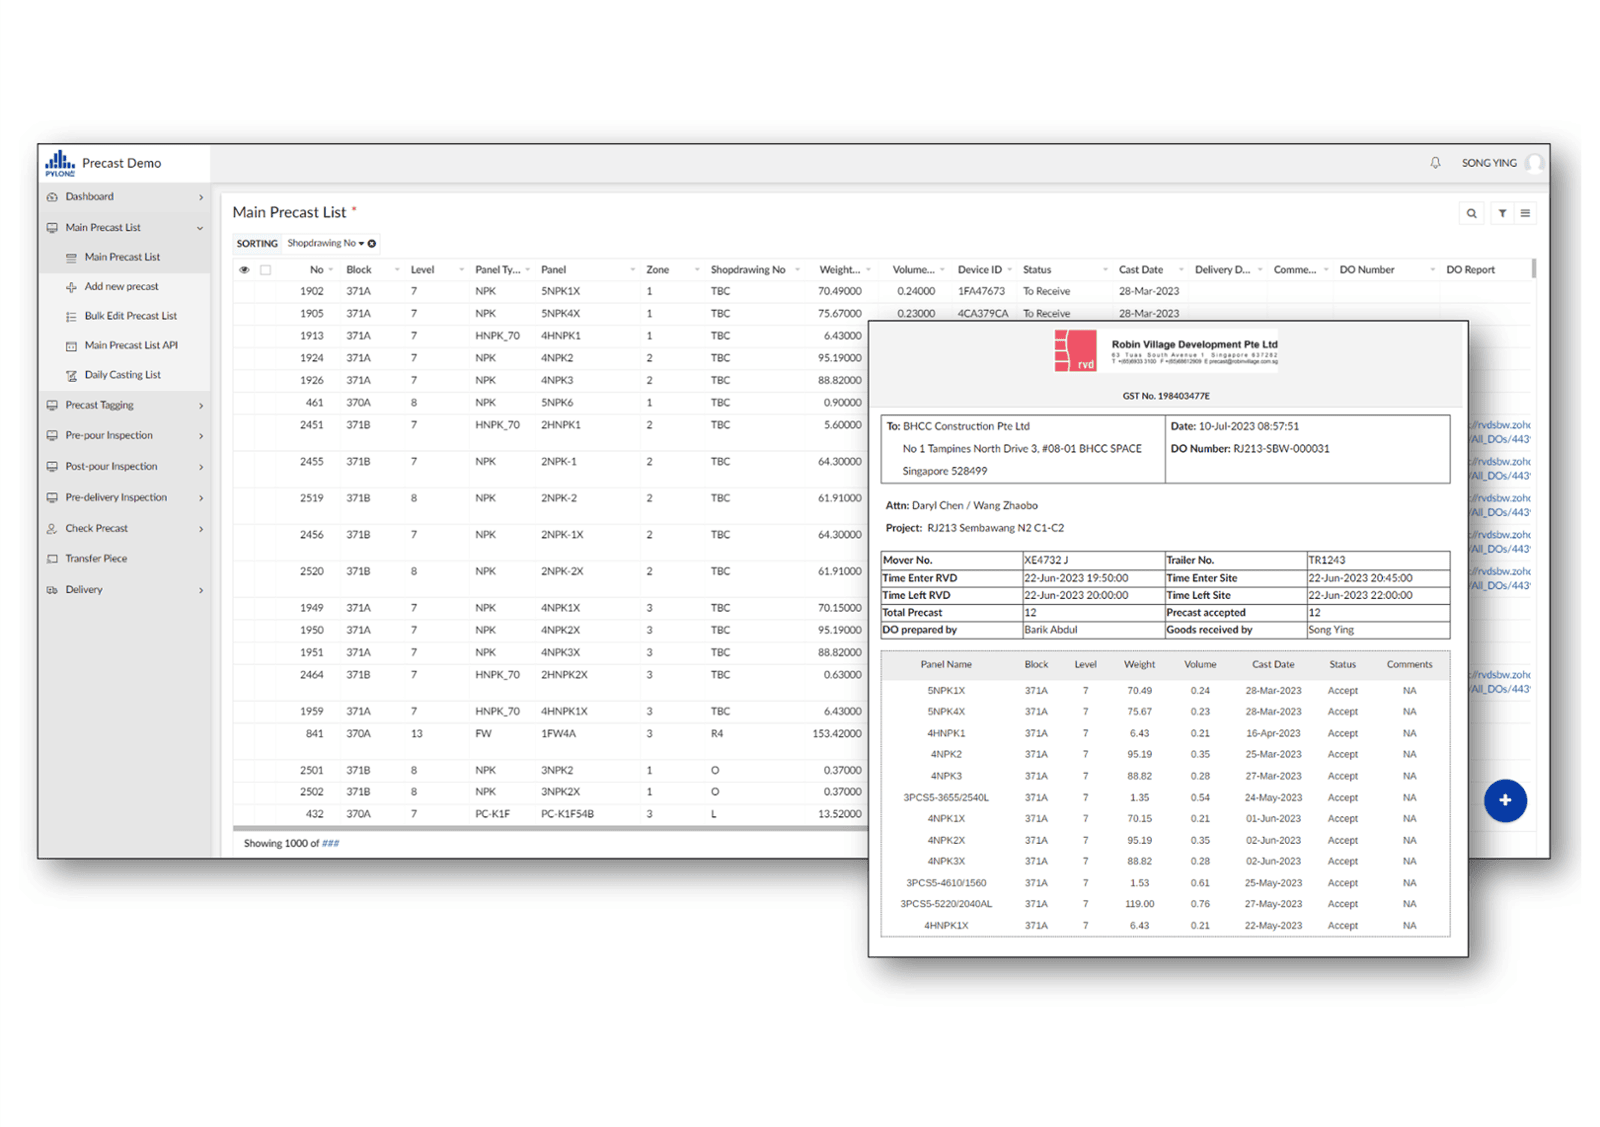Click panel cell 2HNPK2X
The image size is (1600, 1127).
point(564,675)
